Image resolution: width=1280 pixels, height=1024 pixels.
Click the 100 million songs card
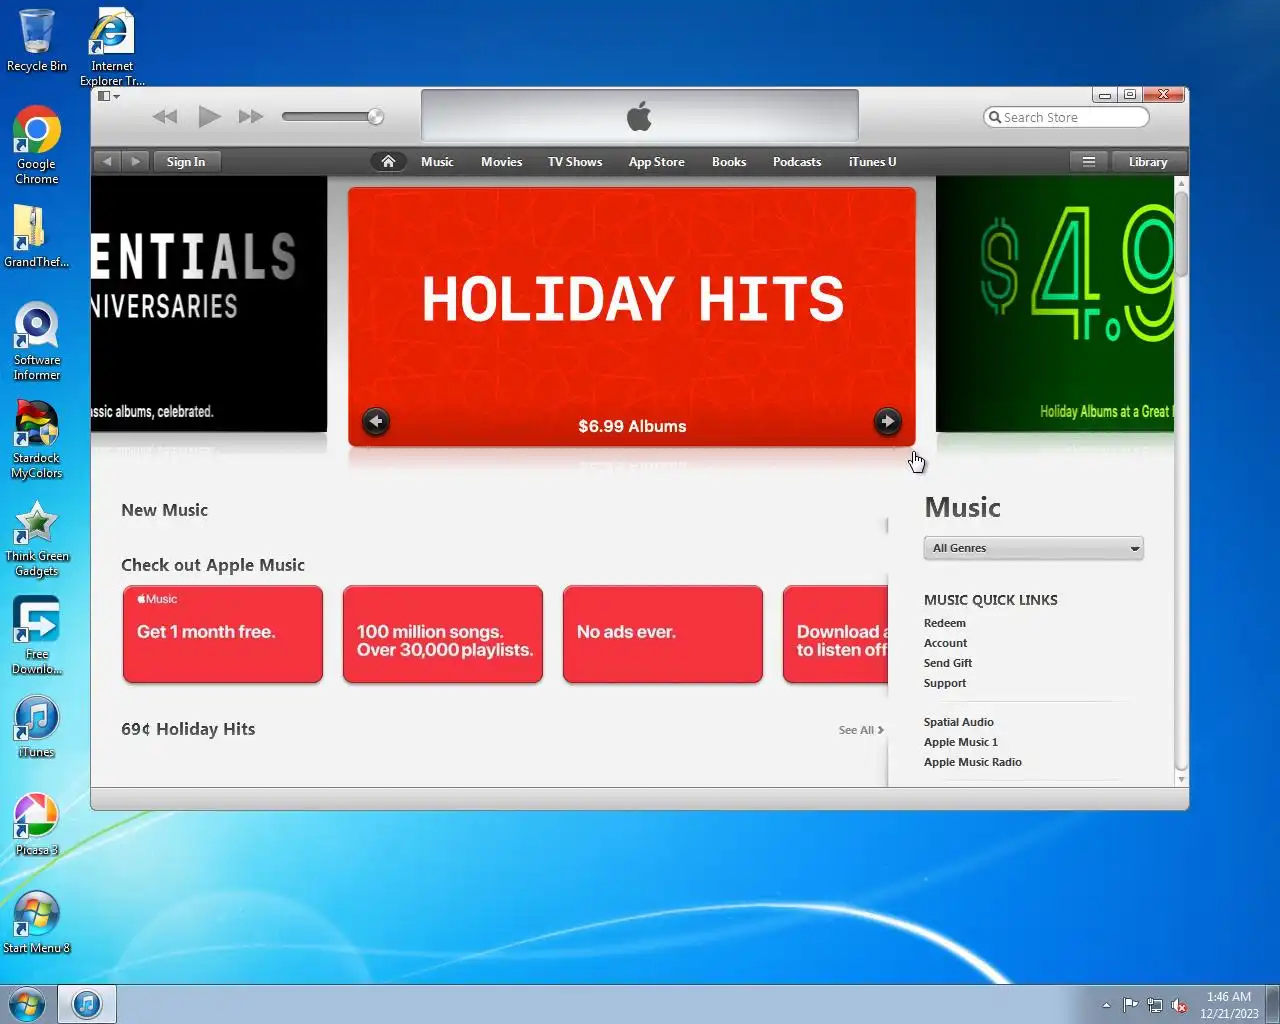pyautogui.click(x=443, y=634)
